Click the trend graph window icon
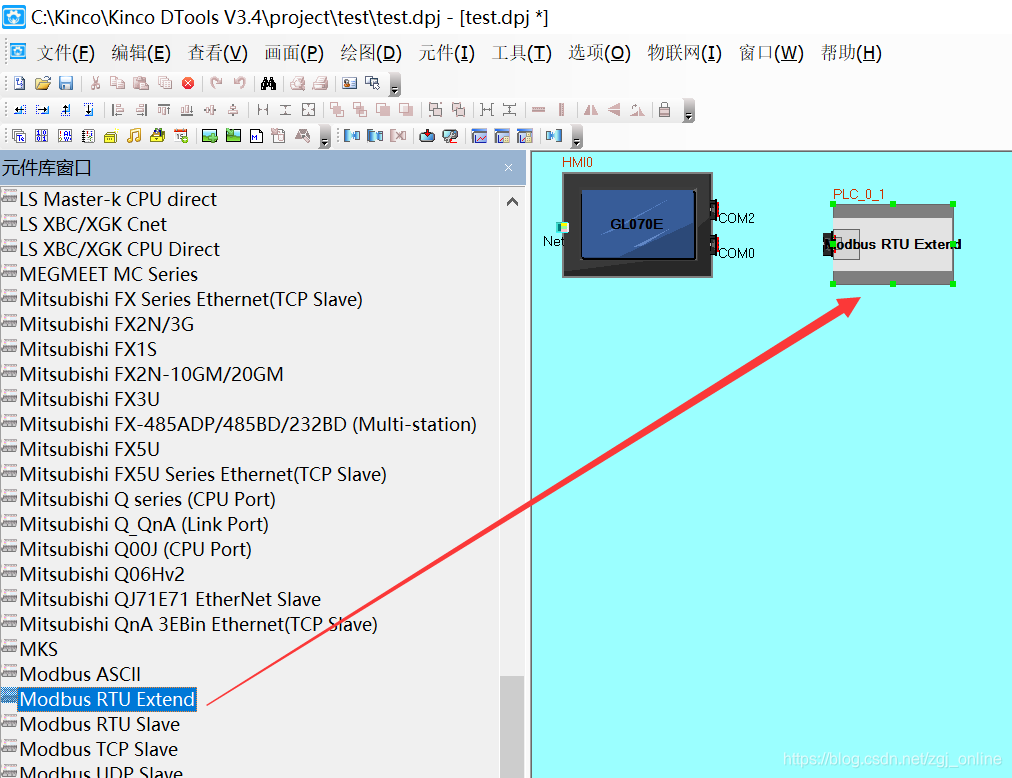1012x778 pixels. 479,136
